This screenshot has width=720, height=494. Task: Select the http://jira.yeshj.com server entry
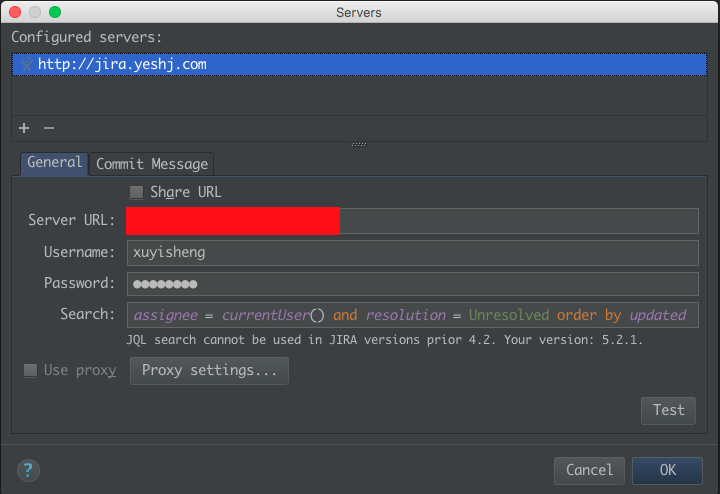point(359,64)
